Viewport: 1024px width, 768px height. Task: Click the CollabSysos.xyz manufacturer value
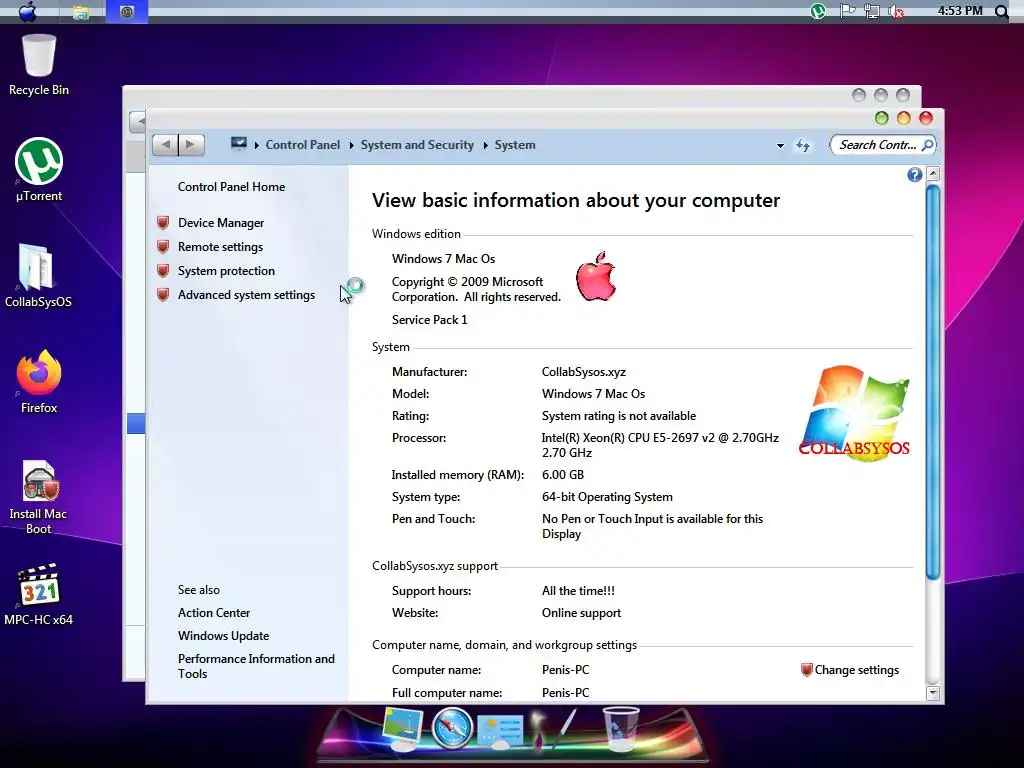click(x=584, y=372)
